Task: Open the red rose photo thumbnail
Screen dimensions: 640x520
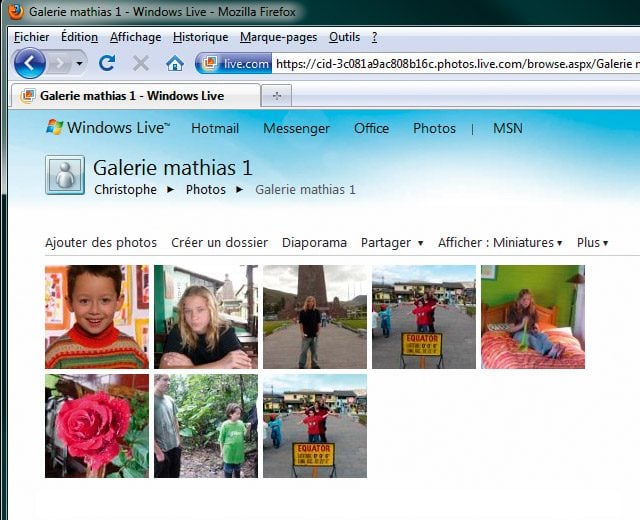Action: point(97,426)
